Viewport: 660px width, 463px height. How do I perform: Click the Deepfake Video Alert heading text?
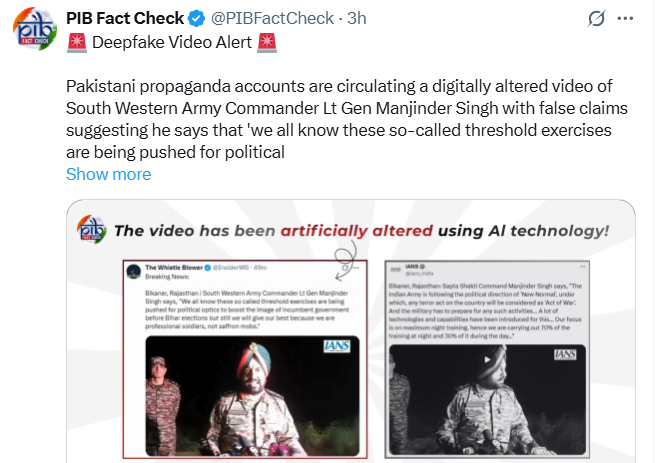point(170,42)
